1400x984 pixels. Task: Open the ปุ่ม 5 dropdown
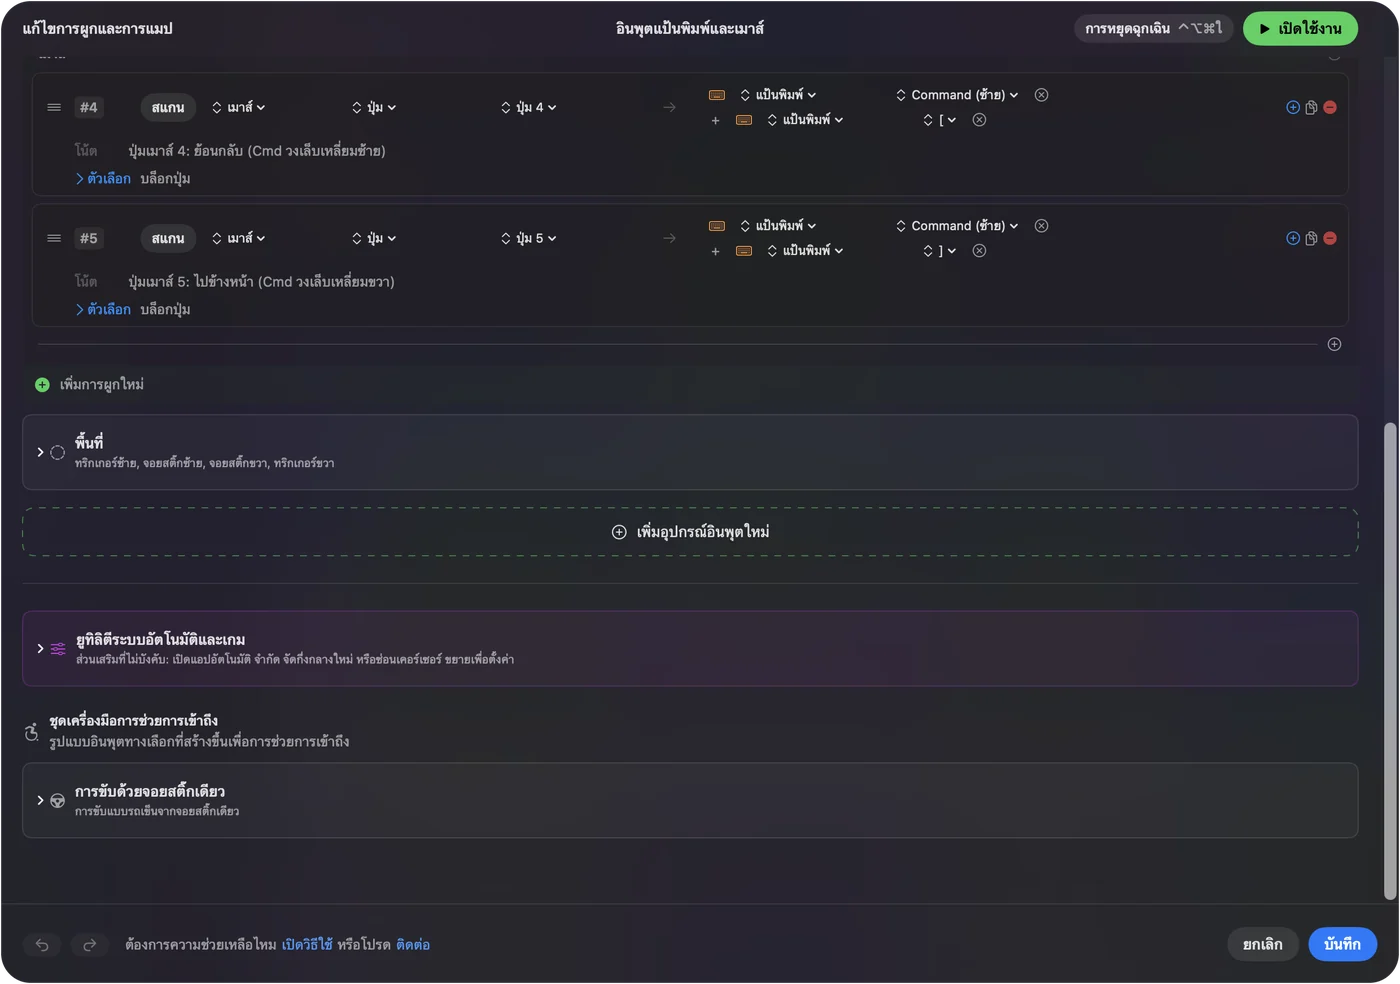point(528,239)
